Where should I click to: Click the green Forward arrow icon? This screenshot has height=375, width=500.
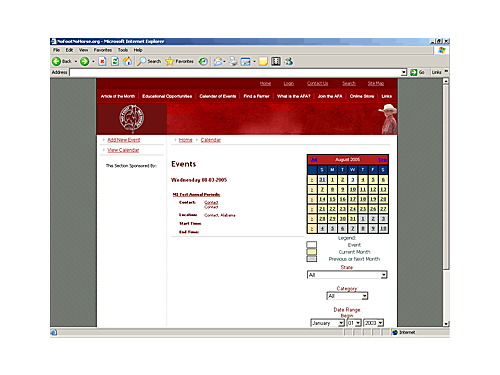coord(85,61)
